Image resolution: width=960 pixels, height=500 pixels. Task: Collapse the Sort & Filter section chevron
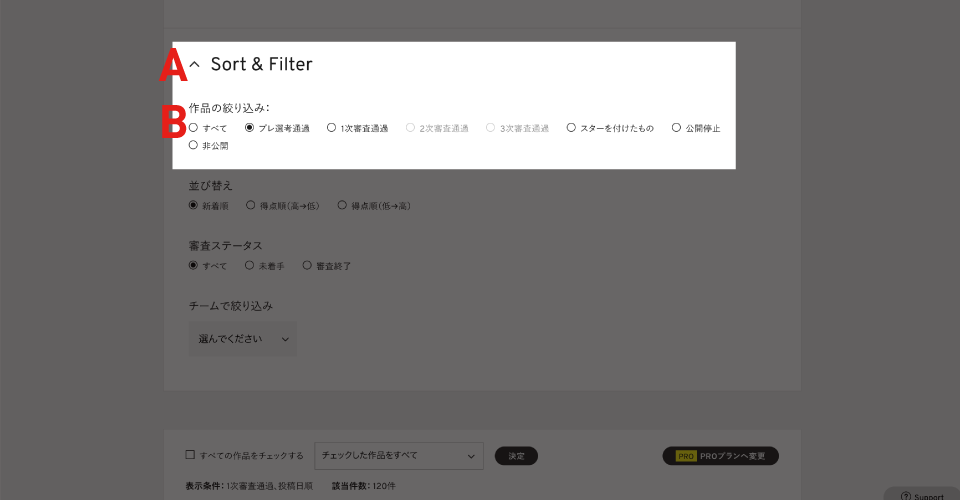pos(195,64)
